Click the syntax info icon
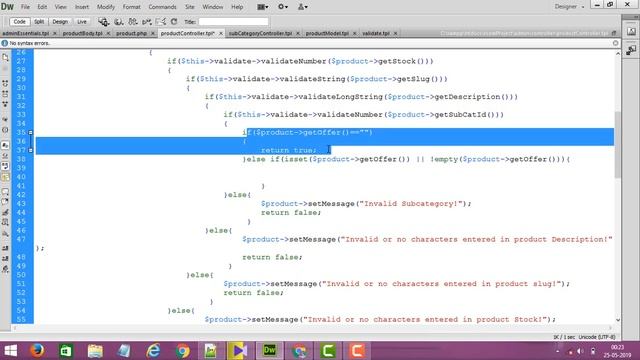 [4, 43]
